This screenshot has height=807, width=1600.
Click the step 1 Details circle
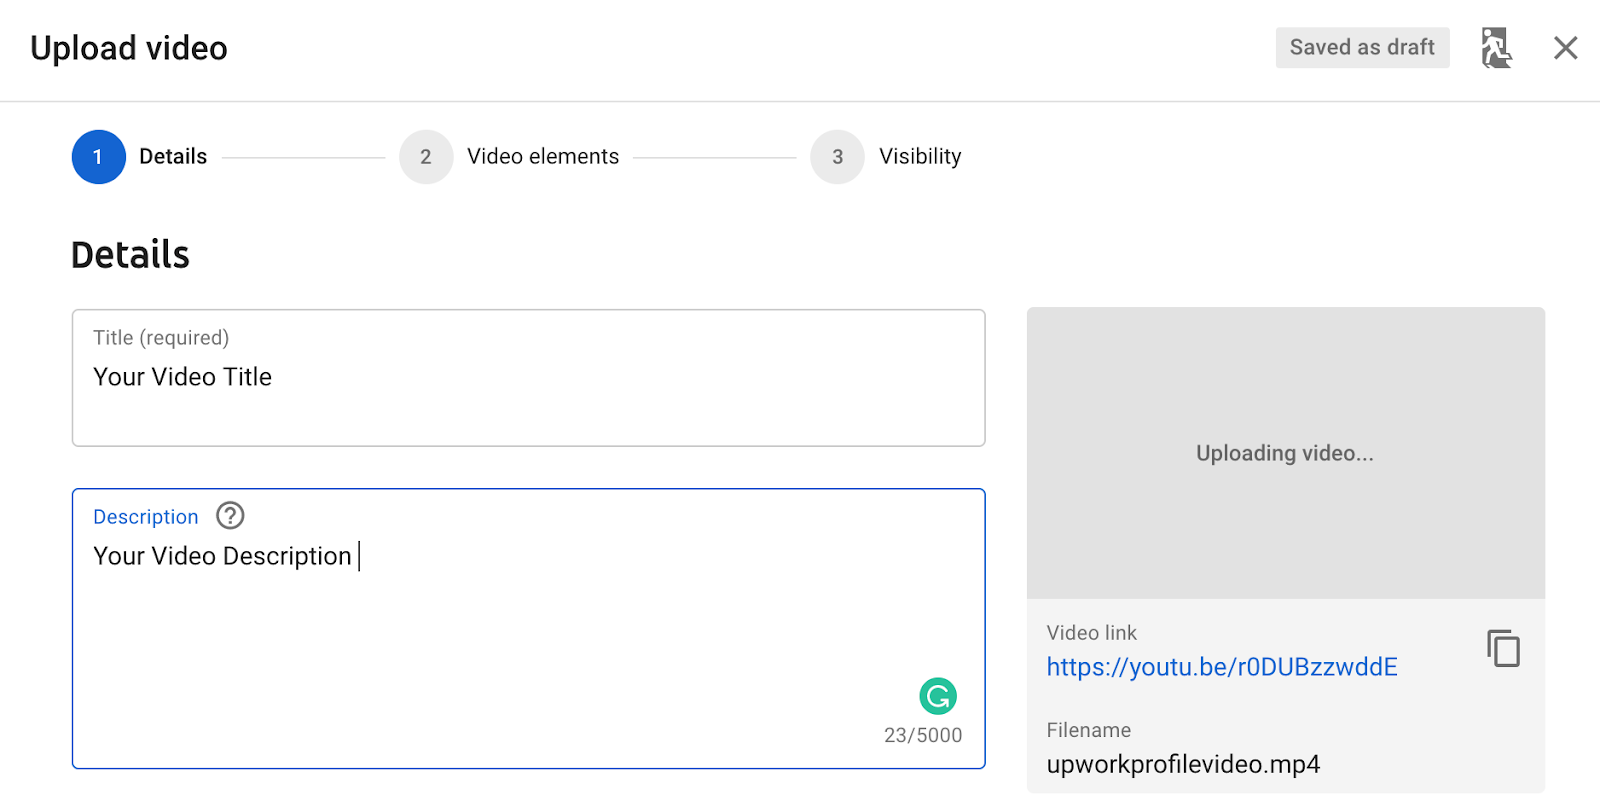point(98,157)
